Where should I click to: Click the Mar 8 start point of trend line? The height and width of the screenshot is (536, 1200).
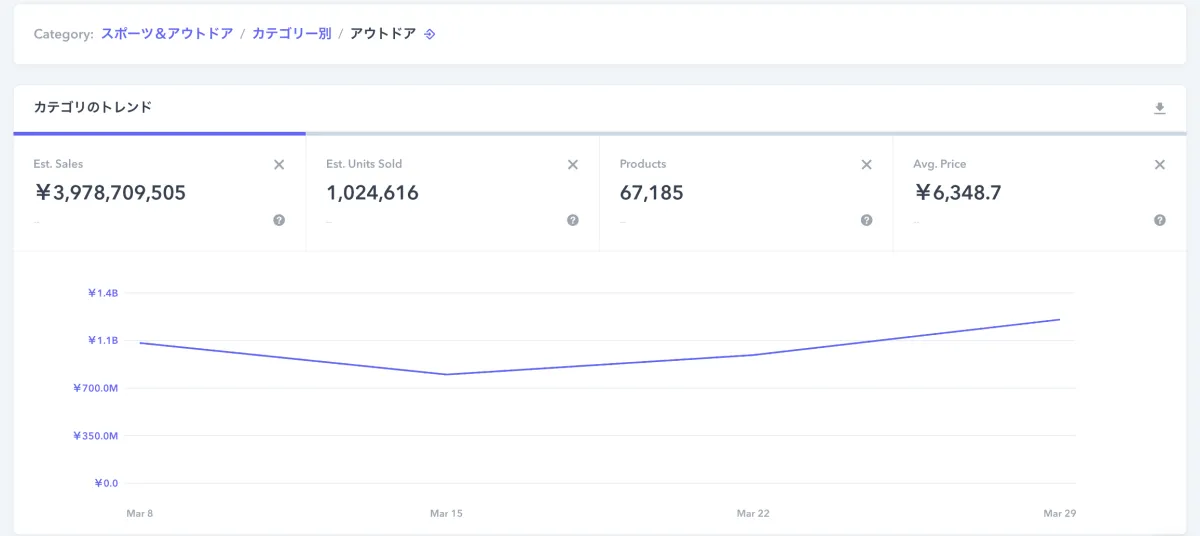pyautogui.click(x=140, y=343)
